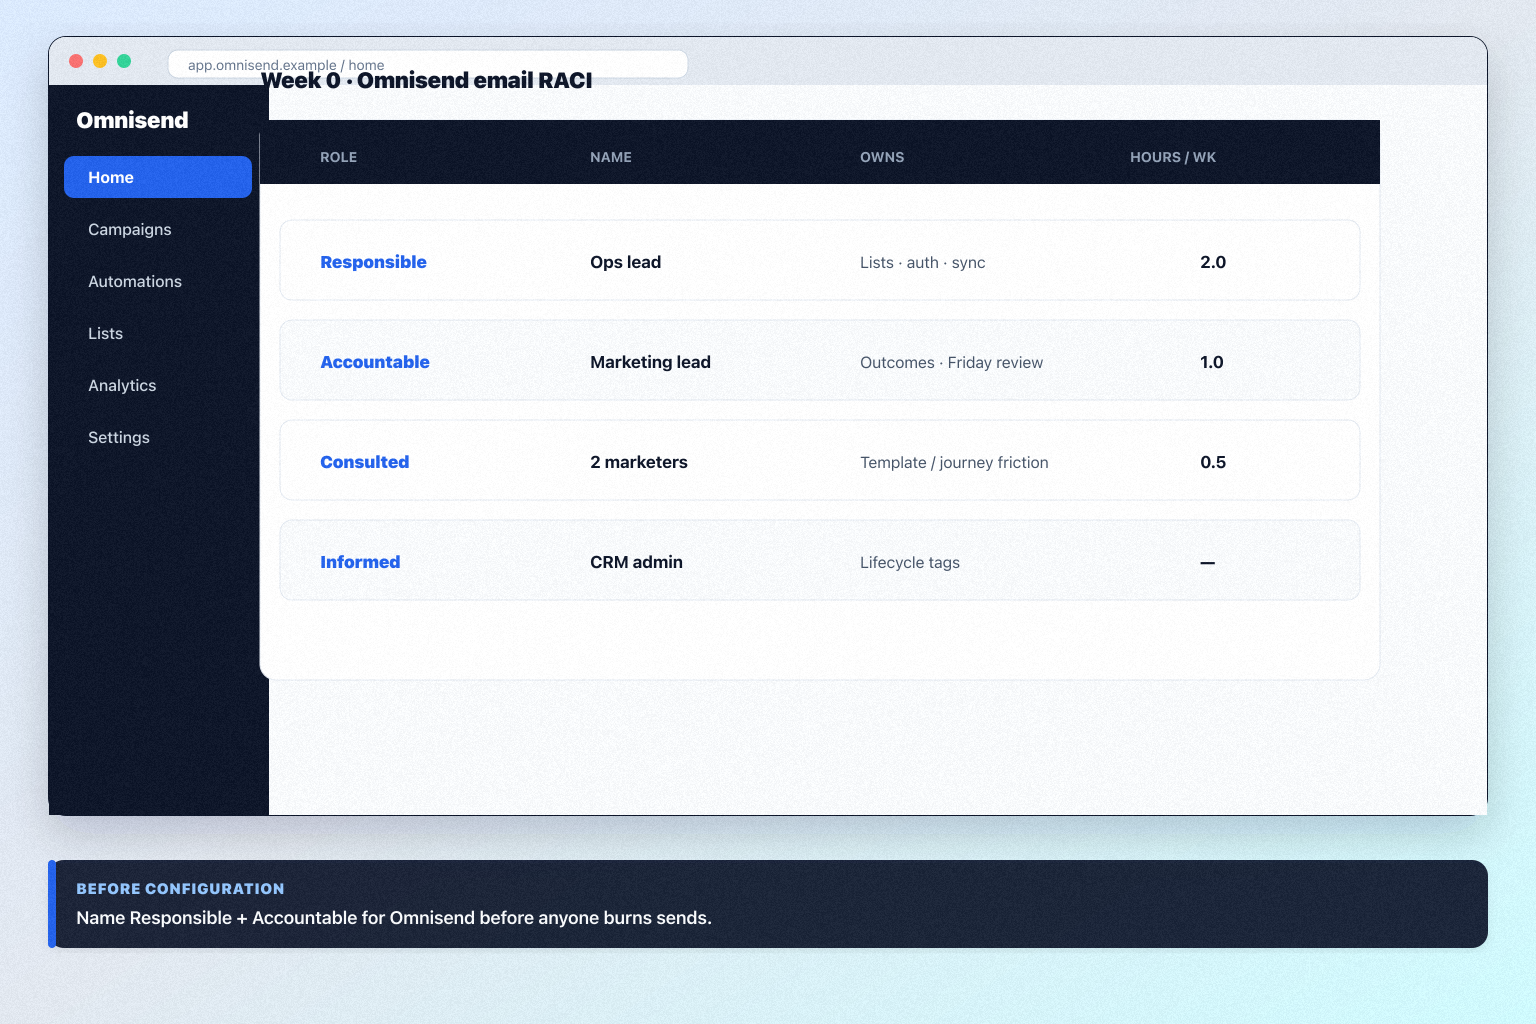This screenshot has height=1024, width=1536.
Task: Click the red close window dot
Action: (76, 61)
